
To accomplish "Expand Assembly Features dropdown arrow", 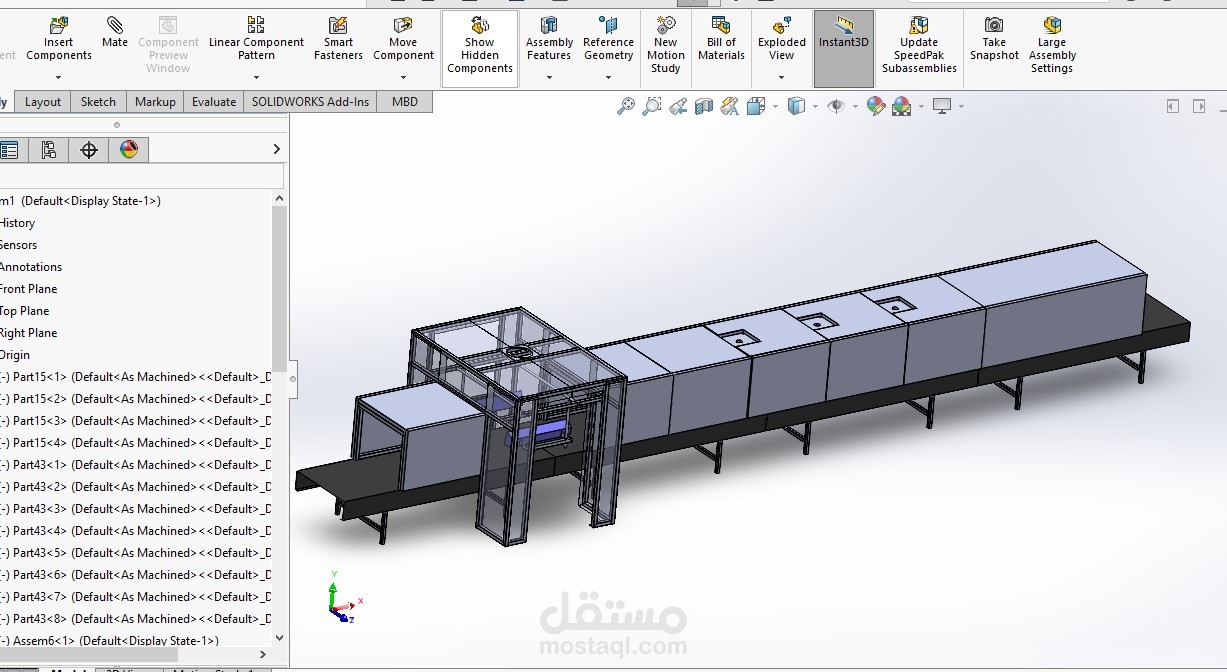I will [549, 77].
